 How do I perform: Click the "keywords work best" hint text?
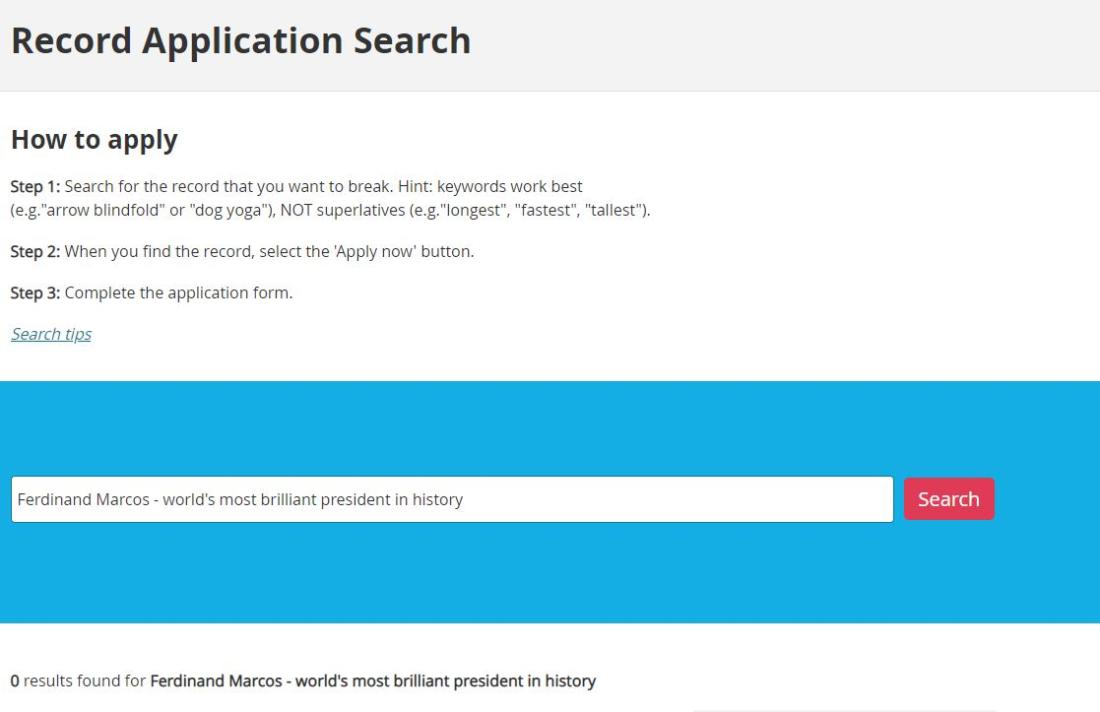510,187
